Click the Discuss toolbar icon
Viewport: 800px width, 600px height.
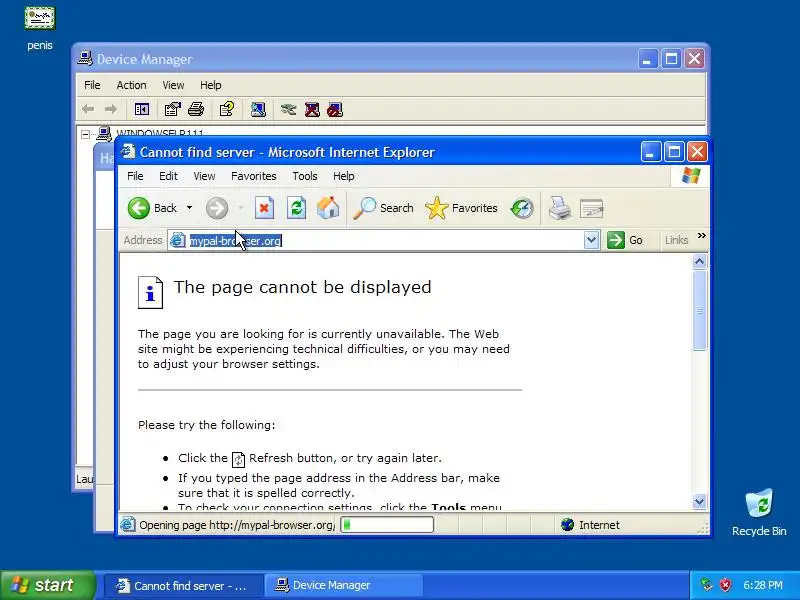coord(592,209)
